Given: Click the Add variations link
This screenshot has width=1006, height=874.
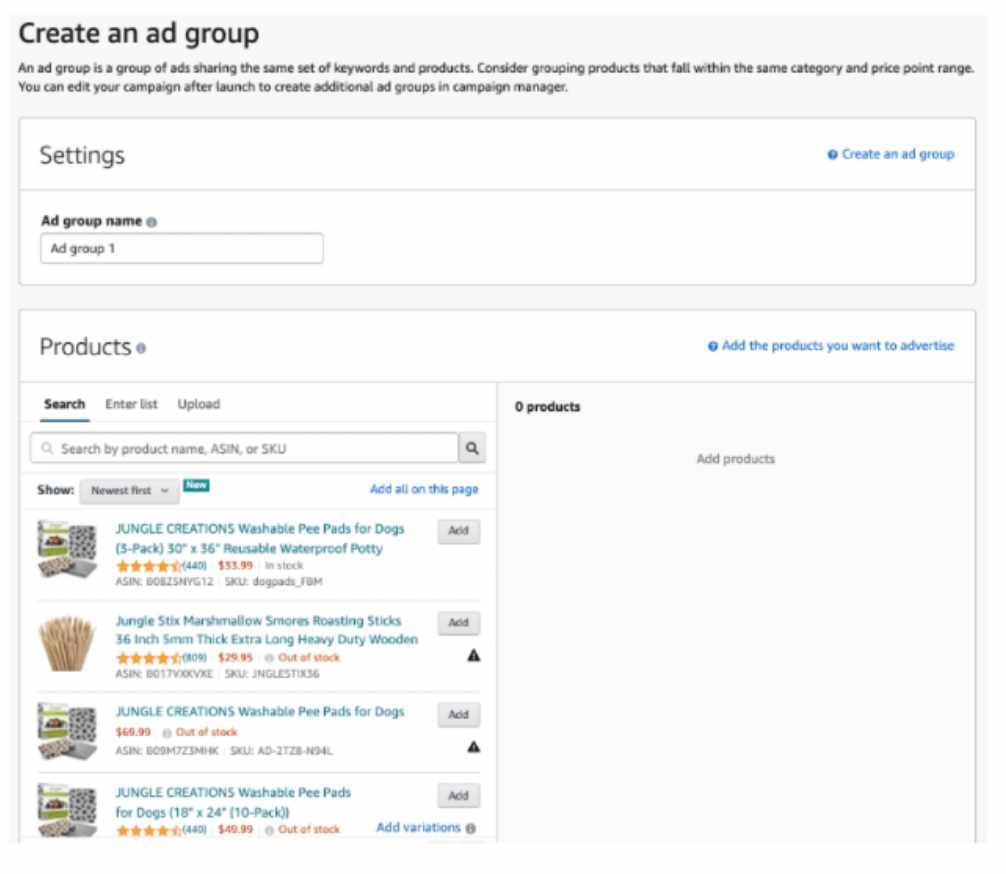Looking at the screenshot, I should [418, 828].
